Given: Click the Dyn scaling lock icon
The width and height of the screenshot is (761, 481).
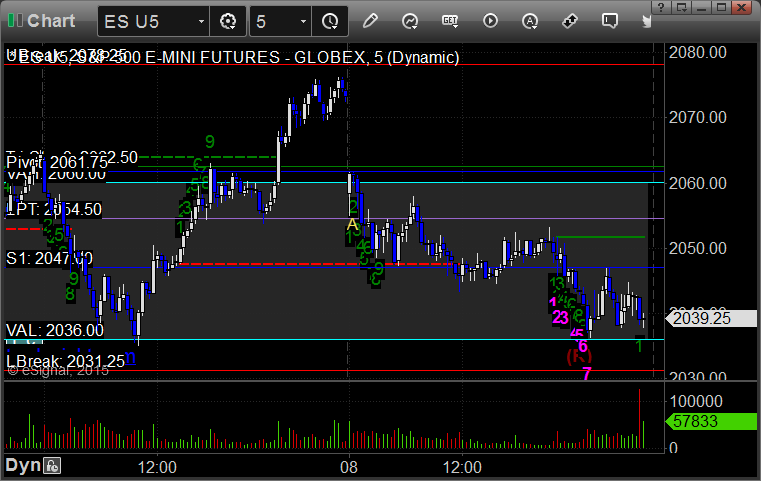Looking at the screenshot, I should [x=52, y=466].
